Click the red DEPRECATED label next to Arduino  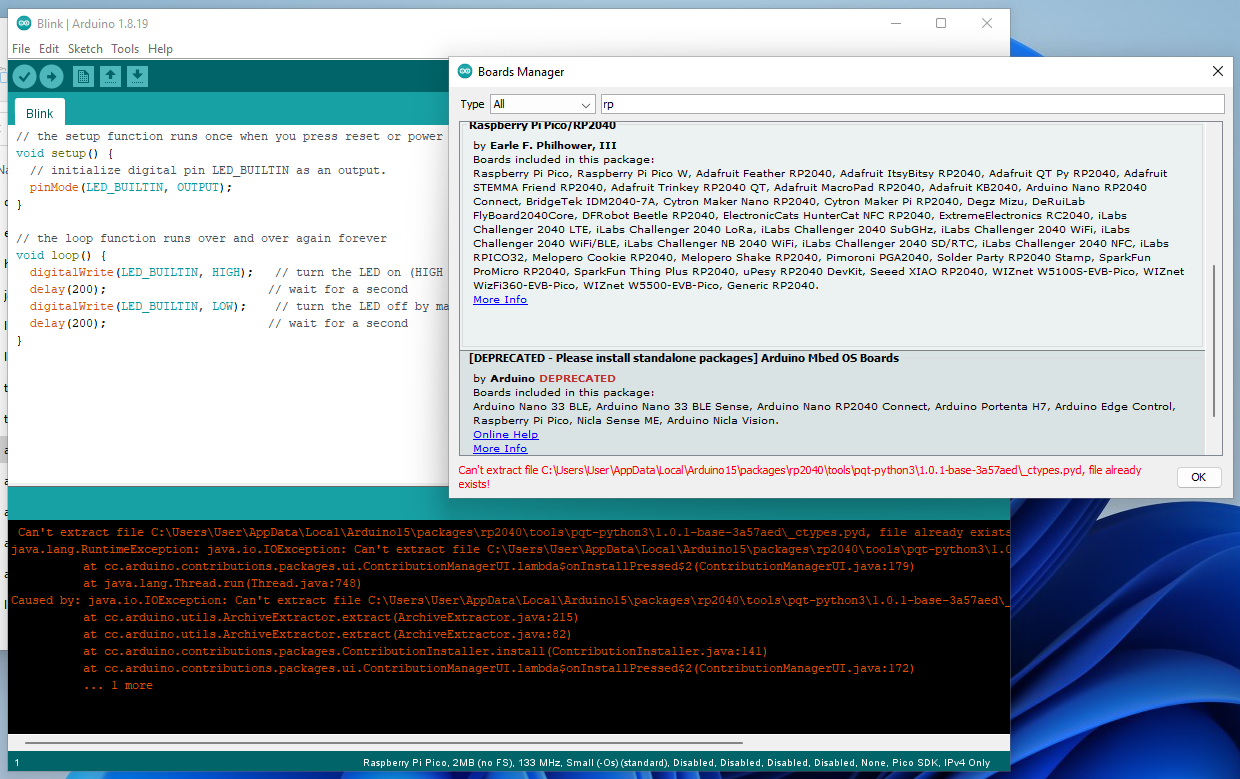click(x=578, y=379)
